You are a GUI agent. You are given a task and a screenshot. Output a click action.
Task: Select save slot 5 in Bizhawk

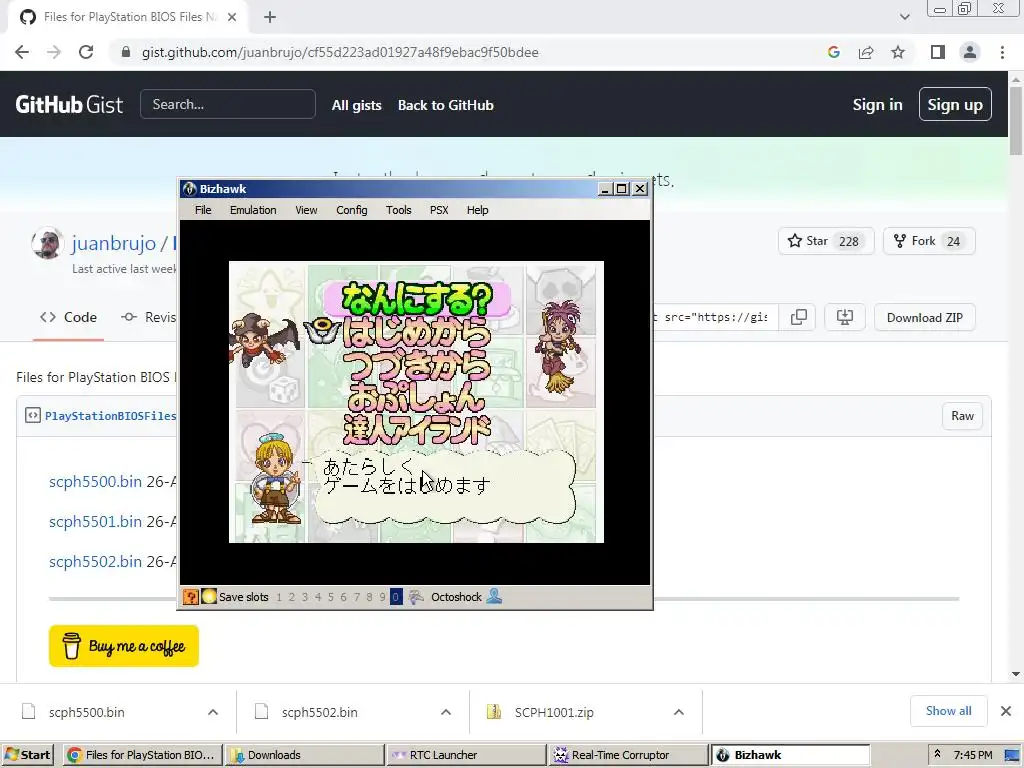tap(331, 597)
